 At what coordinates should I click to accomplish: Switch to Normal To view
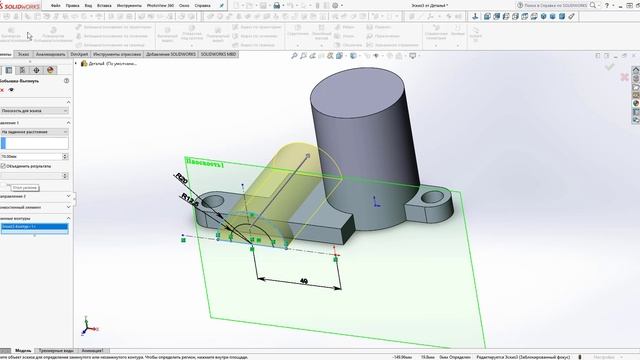coord(475,16)
